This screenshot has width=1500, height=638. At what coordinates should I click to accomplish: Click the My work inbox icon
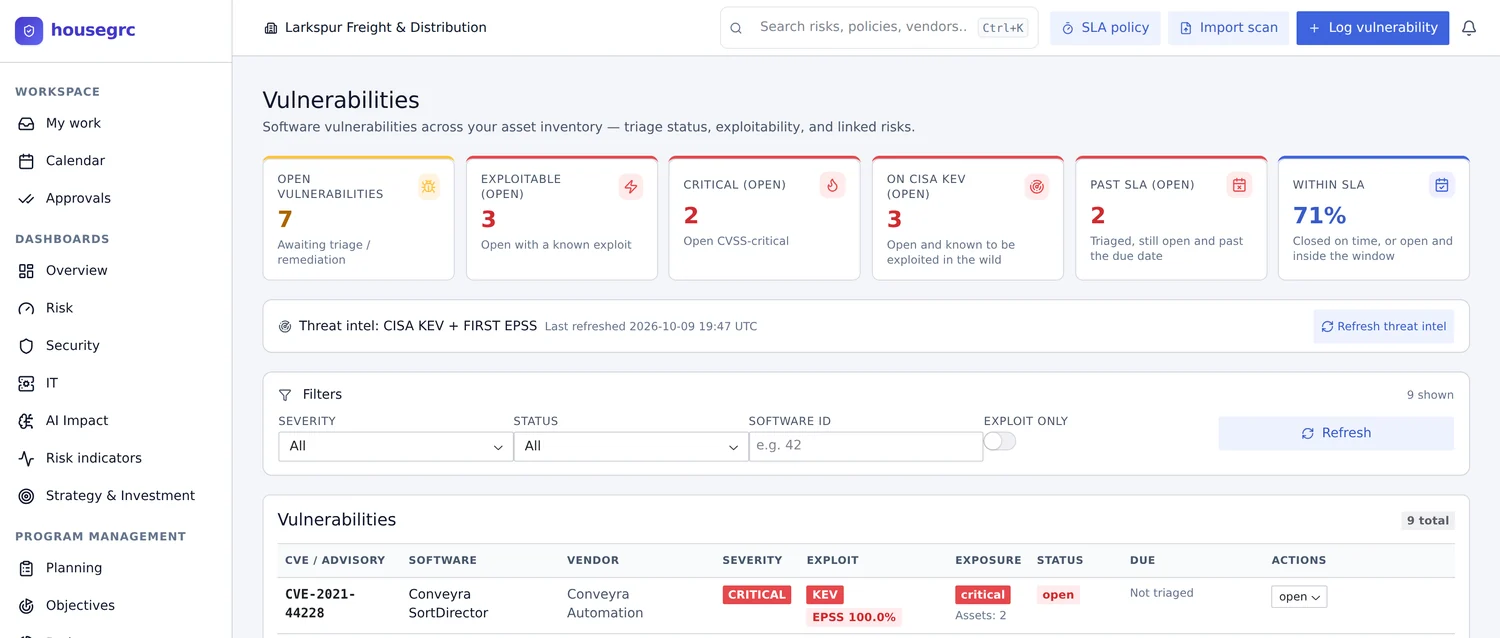click(x=27, y=123)
